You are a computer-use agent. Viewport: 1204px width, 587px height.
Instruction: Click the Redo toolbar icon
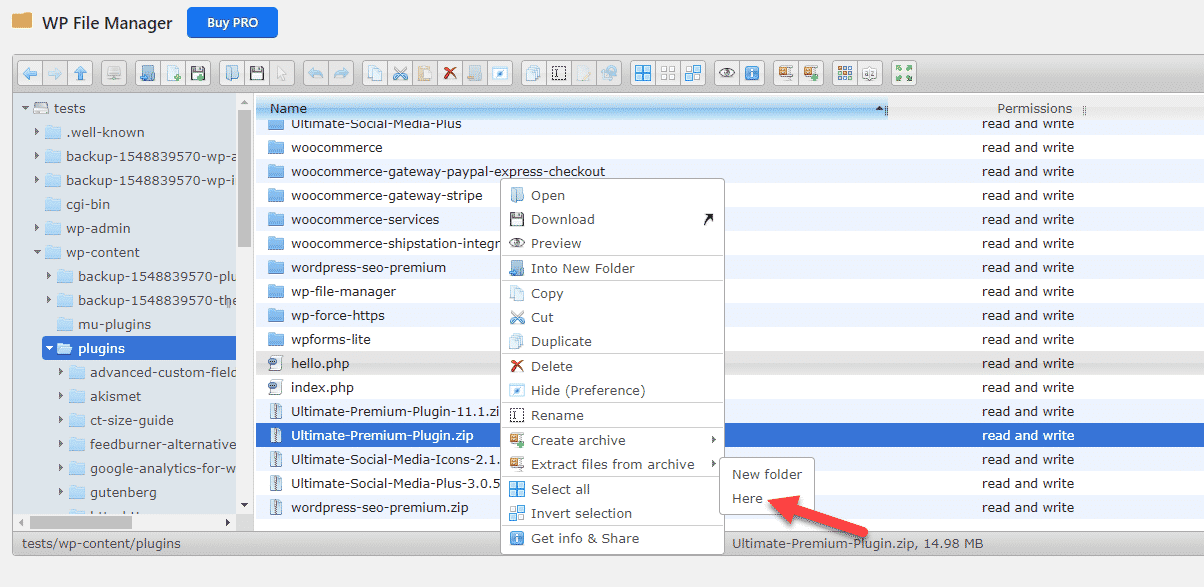[341, 73]
